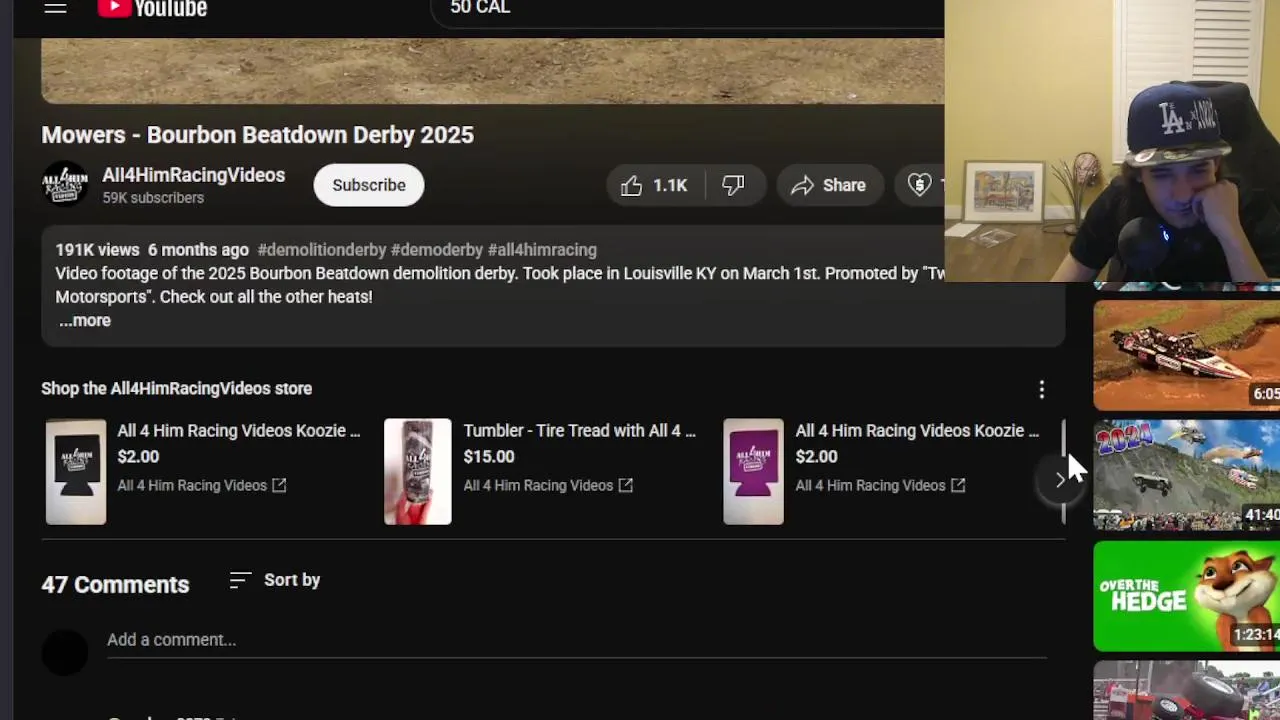The width and height of the screenshot is (1280, 720).
Task: Open the #demoderby hashtag
Action: click(x=437, y=250)
